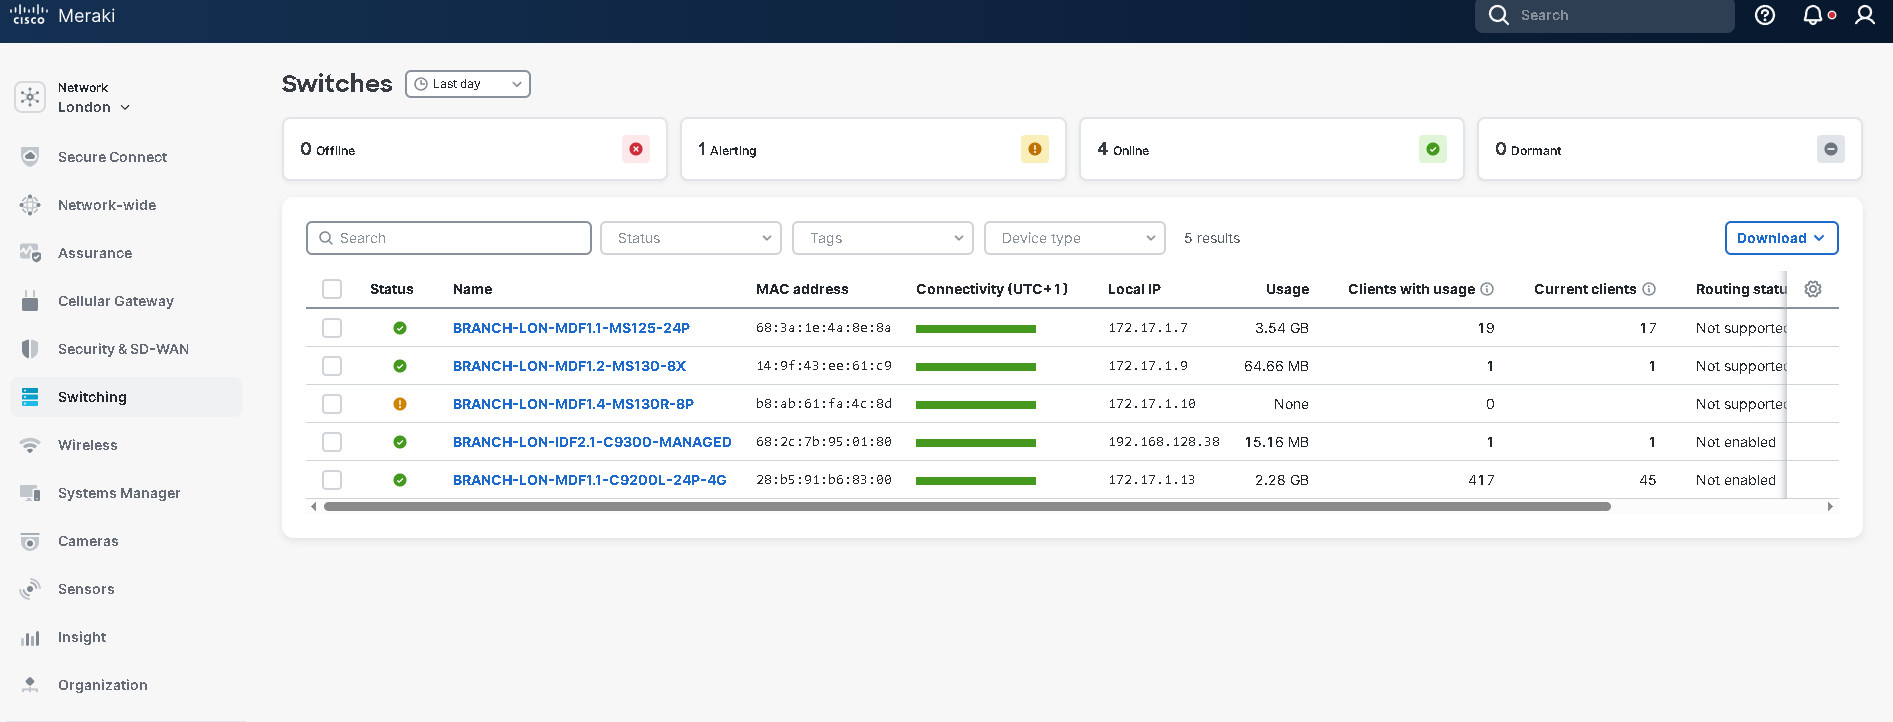Open switch BRANCH-LON-MDF1.1-MS125-24P link

point(571,328)
